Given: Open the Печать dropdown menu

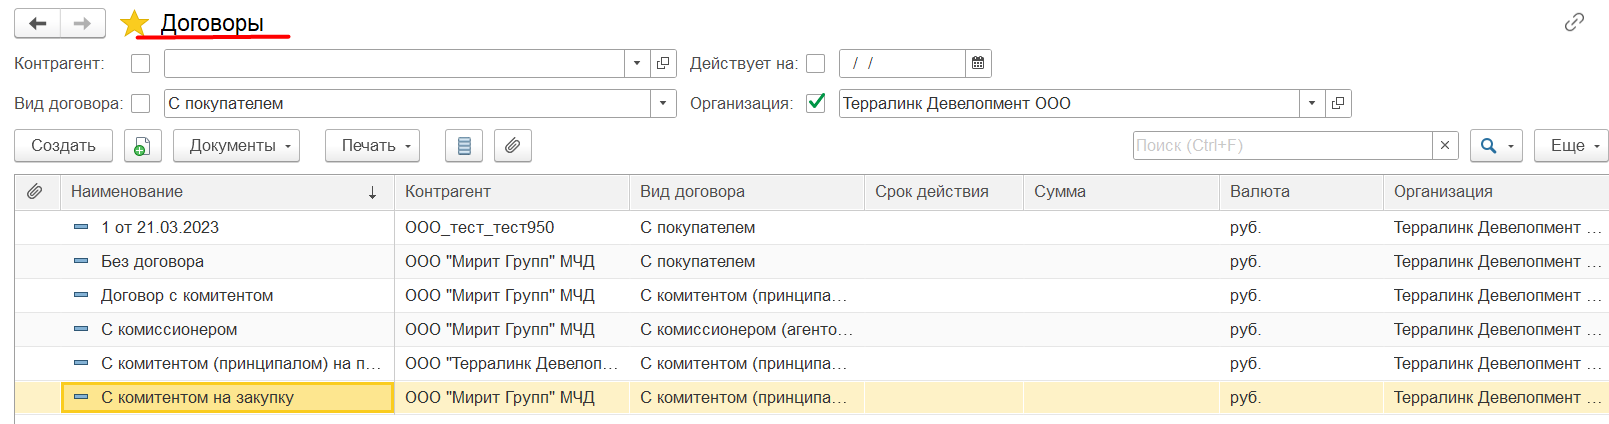Looking at the screenshot, I should pyautogui.click(x=372, y=146).
